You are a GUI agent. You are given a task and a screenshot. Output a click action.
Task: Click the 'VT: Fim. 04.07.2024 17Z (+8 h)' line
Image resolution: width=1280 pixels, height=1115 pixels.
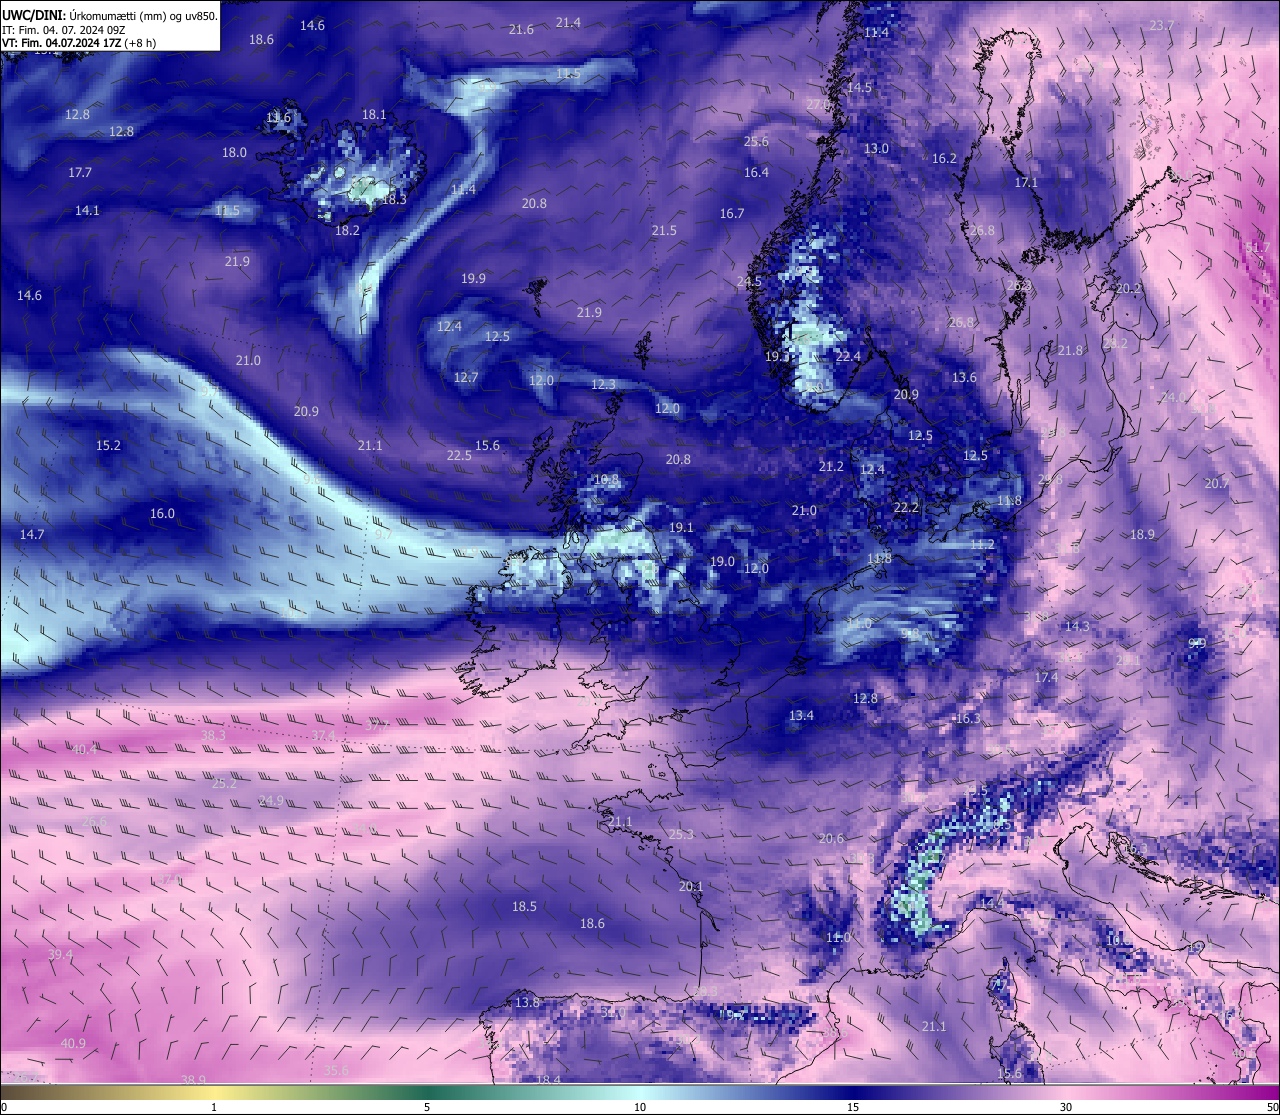point(79,43)
